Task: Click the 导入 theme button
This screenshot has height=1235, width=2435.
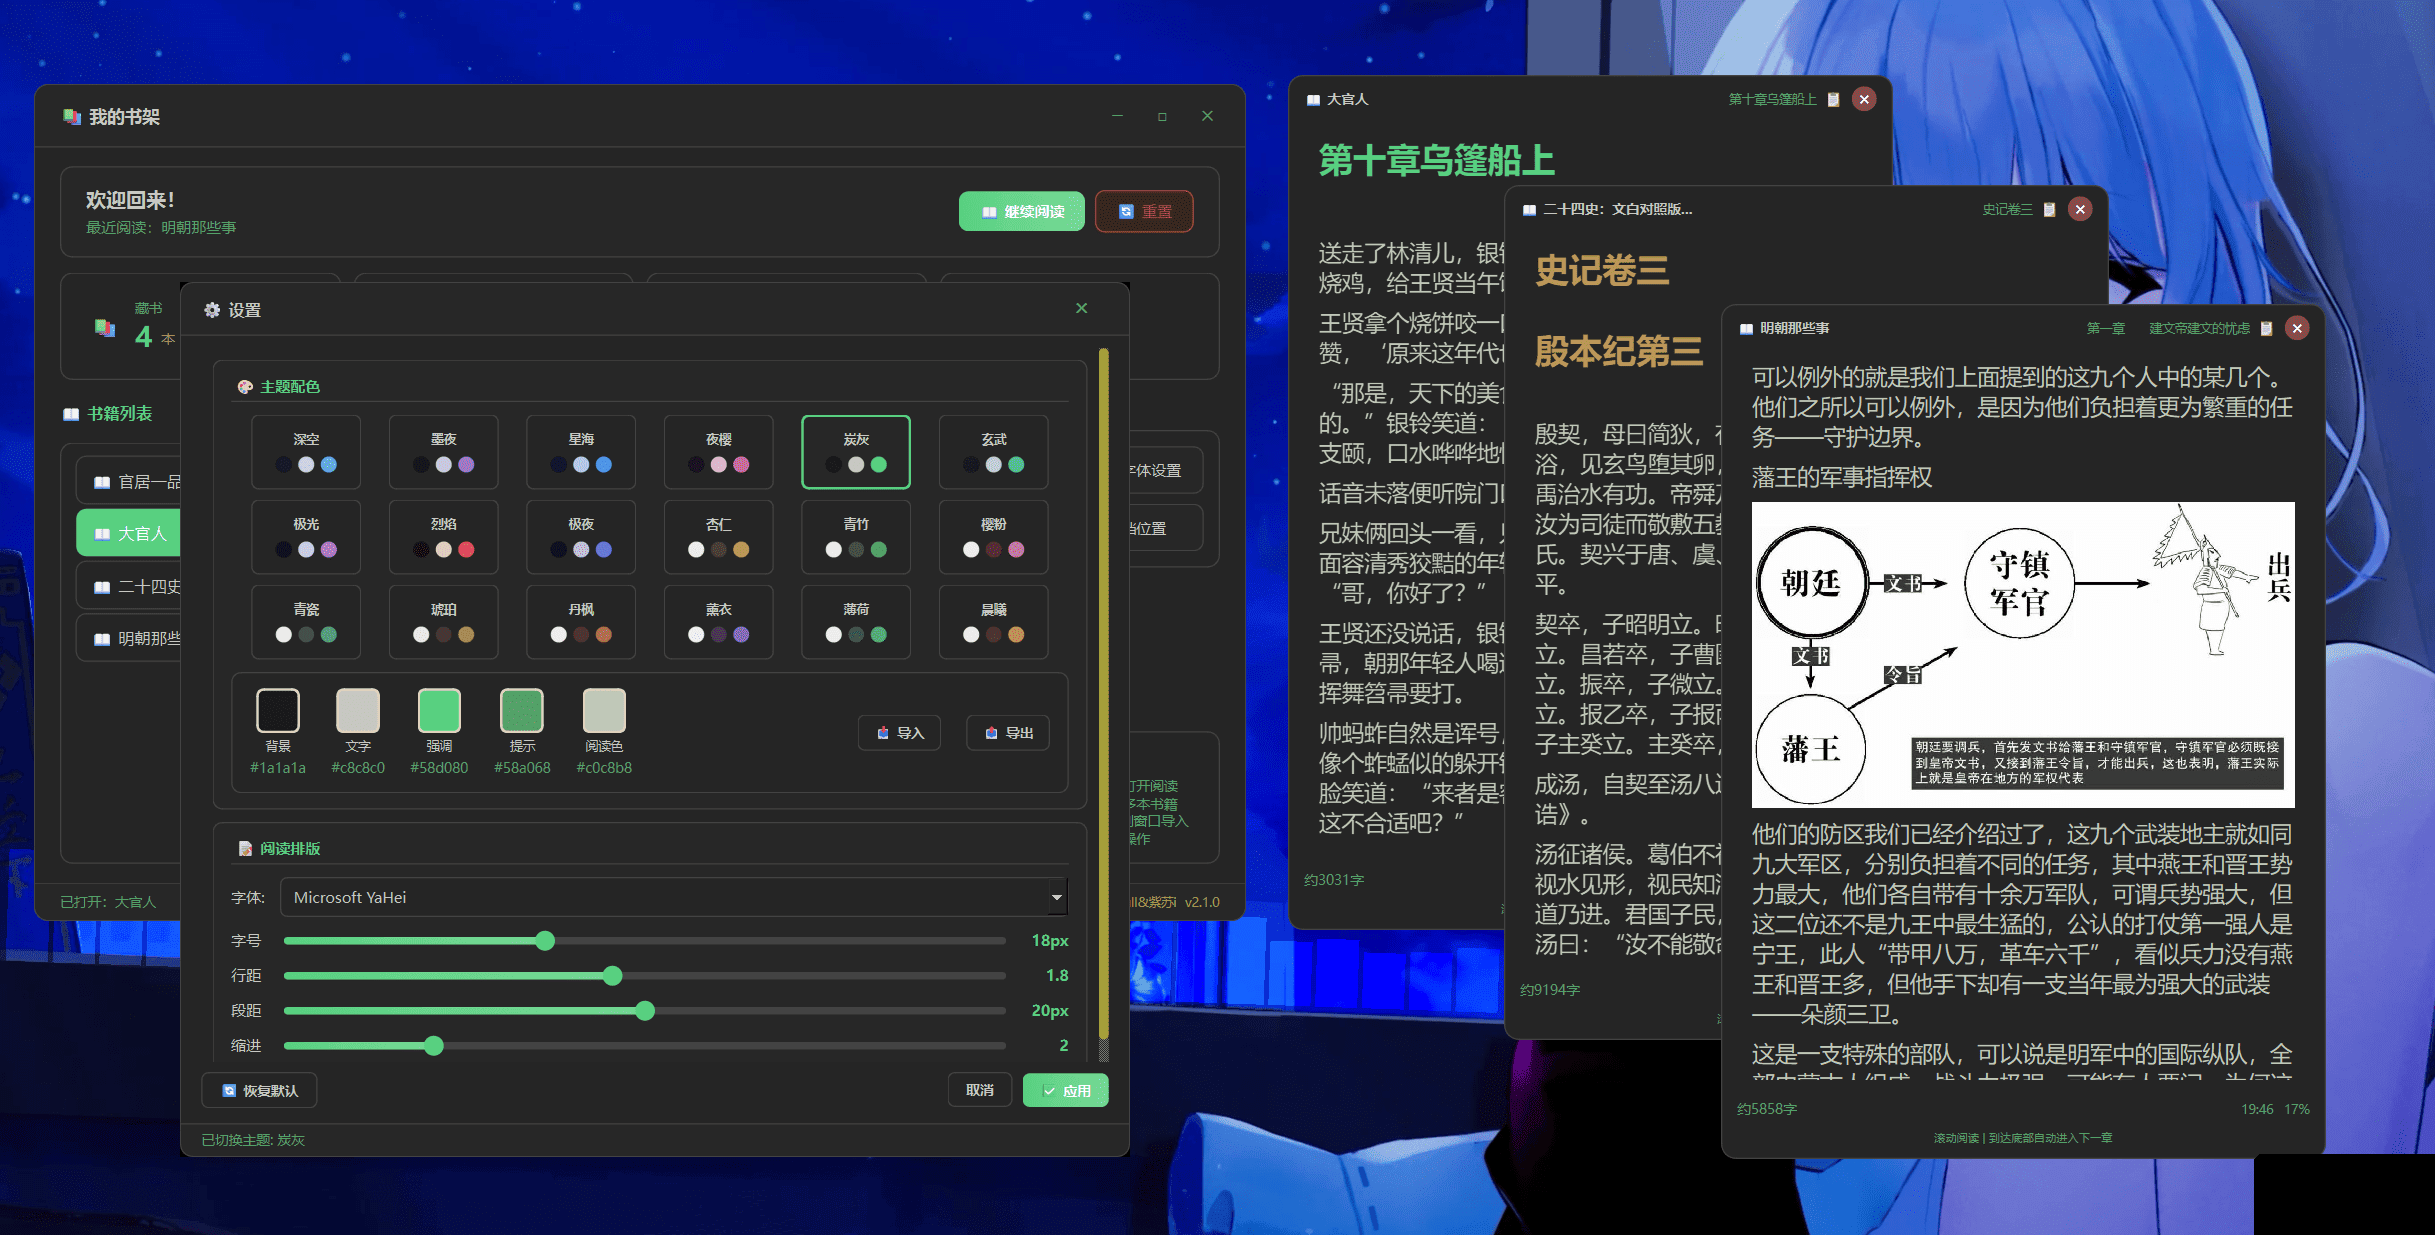Action: point(899,733)
